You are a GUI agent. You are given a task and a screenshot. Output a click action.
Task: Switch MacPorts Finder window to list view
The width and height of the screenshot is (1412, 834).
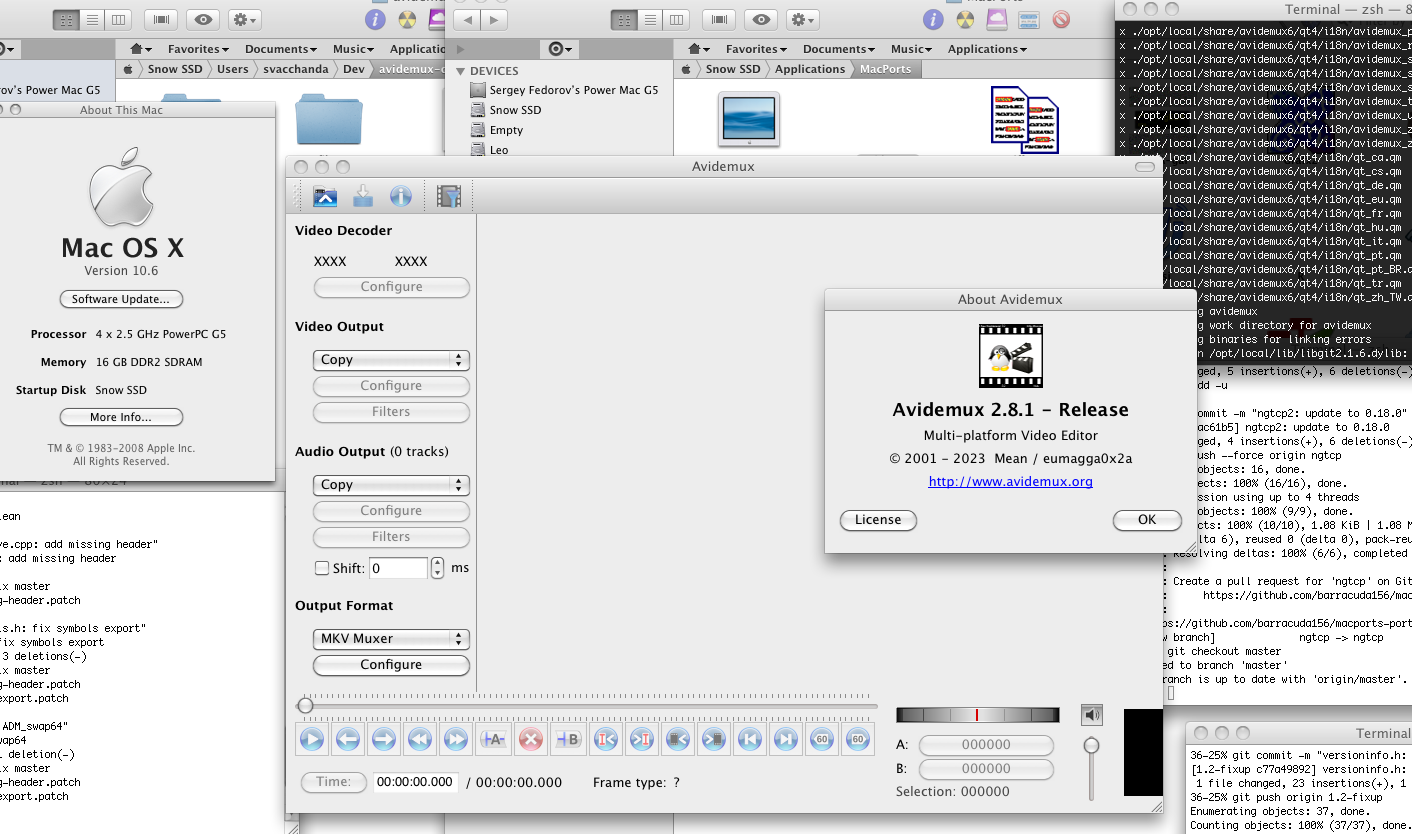tap(651, 19)
